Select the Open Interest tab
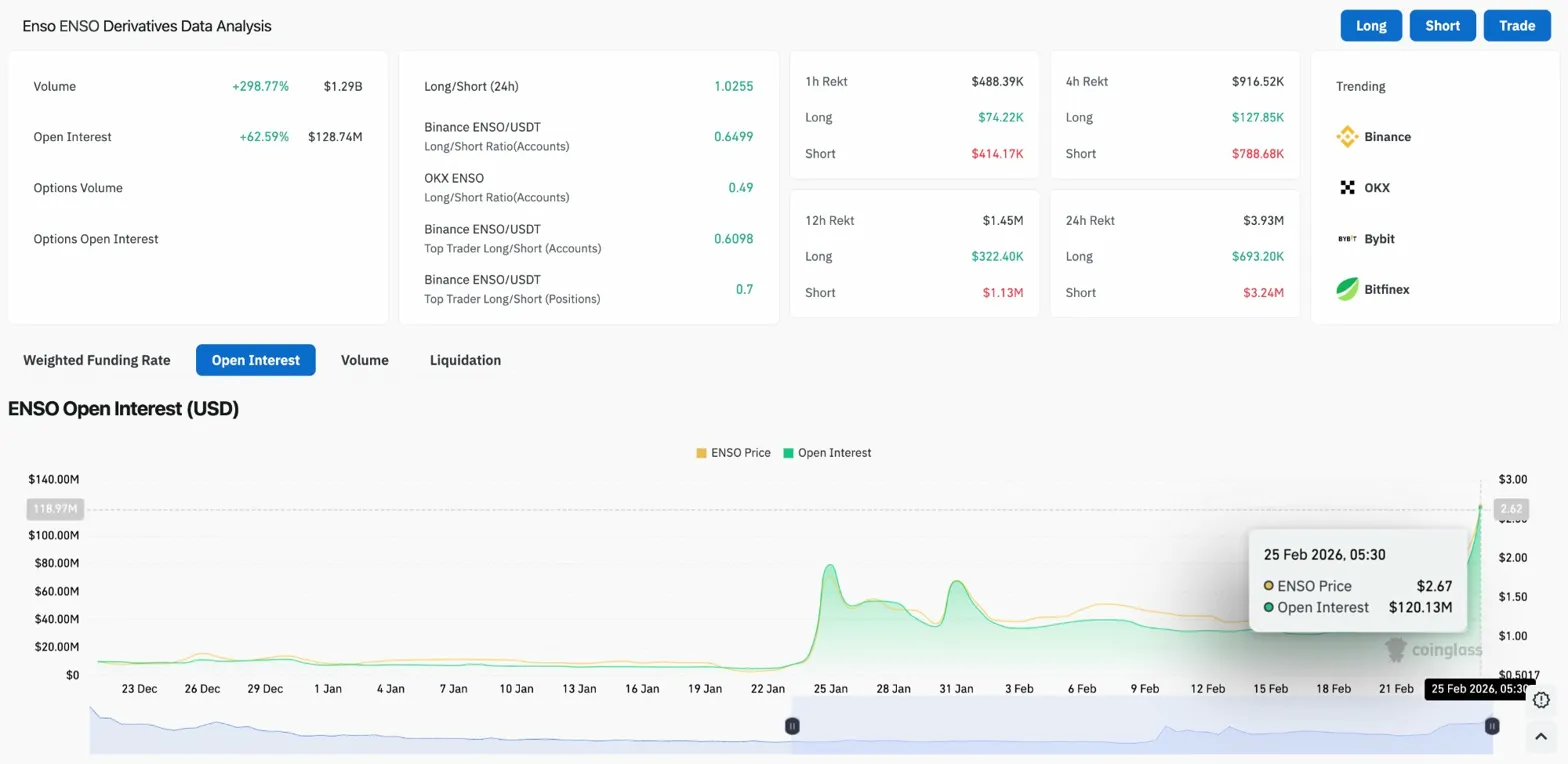1568x764 pixels. click(255, 360)
